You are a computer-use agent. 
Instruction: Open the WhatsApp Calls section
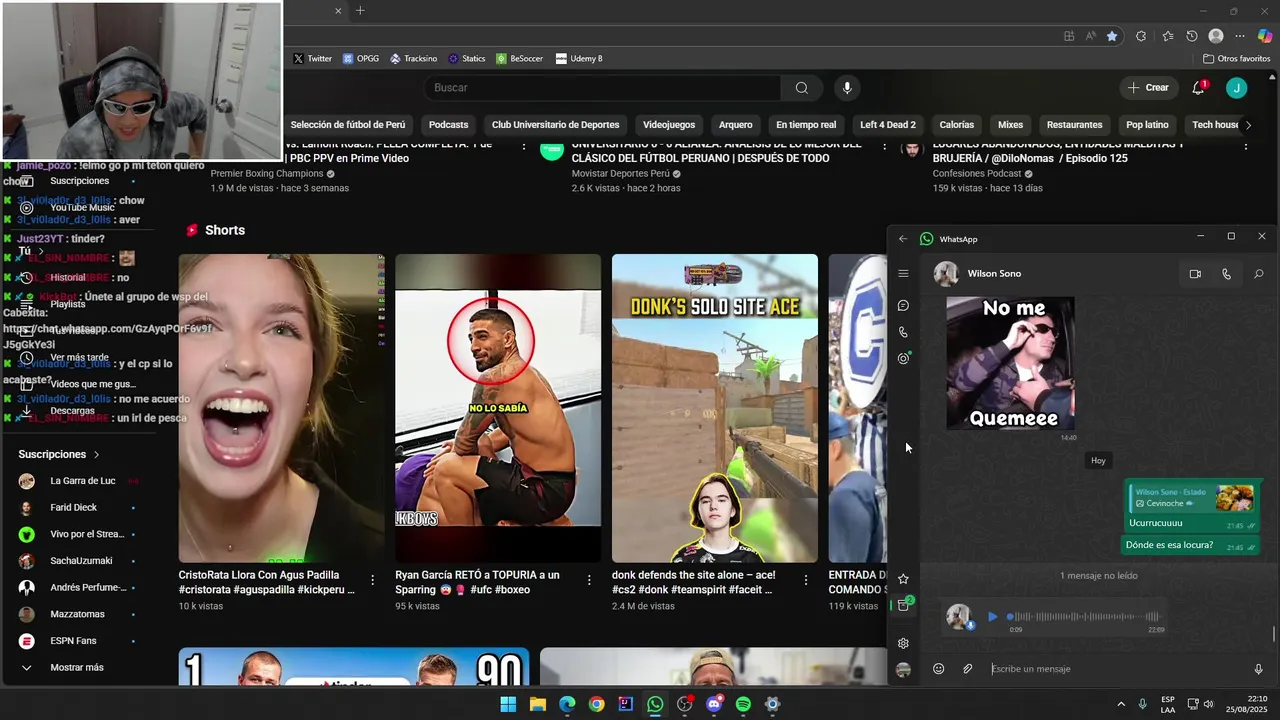point(903,332)
